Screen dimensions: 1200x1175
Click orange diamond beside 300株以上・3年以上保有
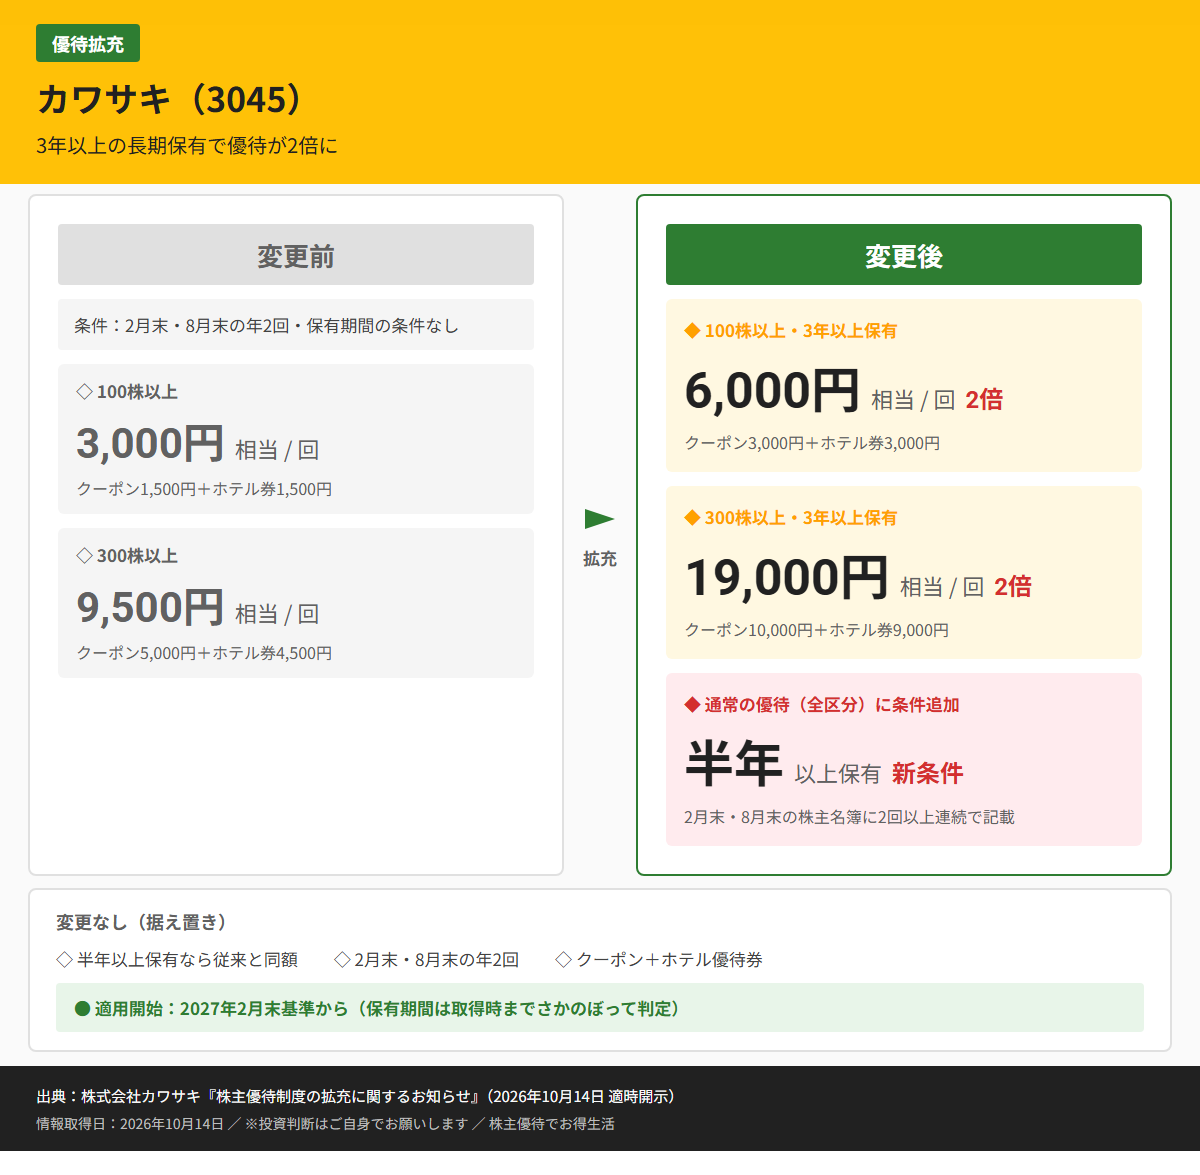(692, 518)
